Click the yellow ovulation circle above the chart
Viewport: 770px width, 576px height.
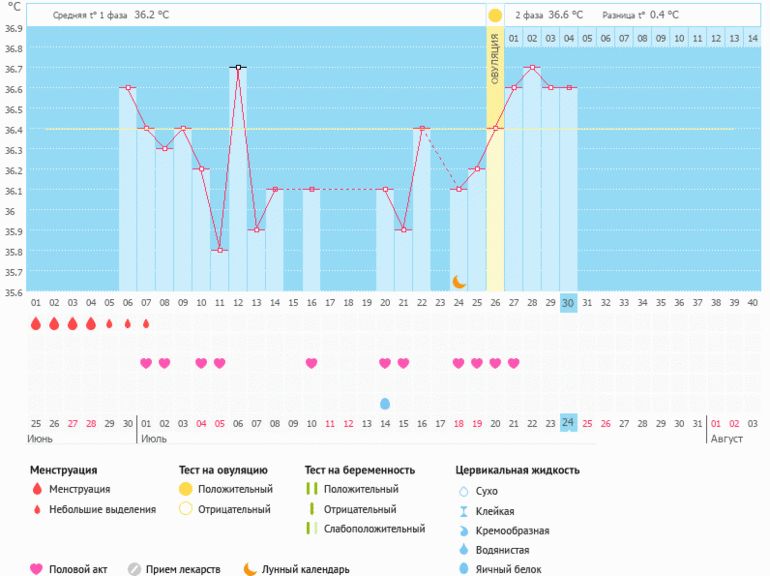[495, 16]
